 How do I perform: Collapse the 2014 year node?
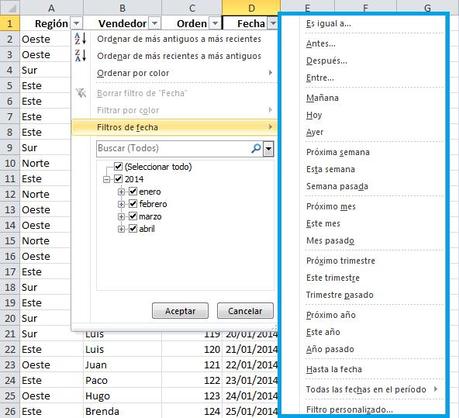point(107,180)
